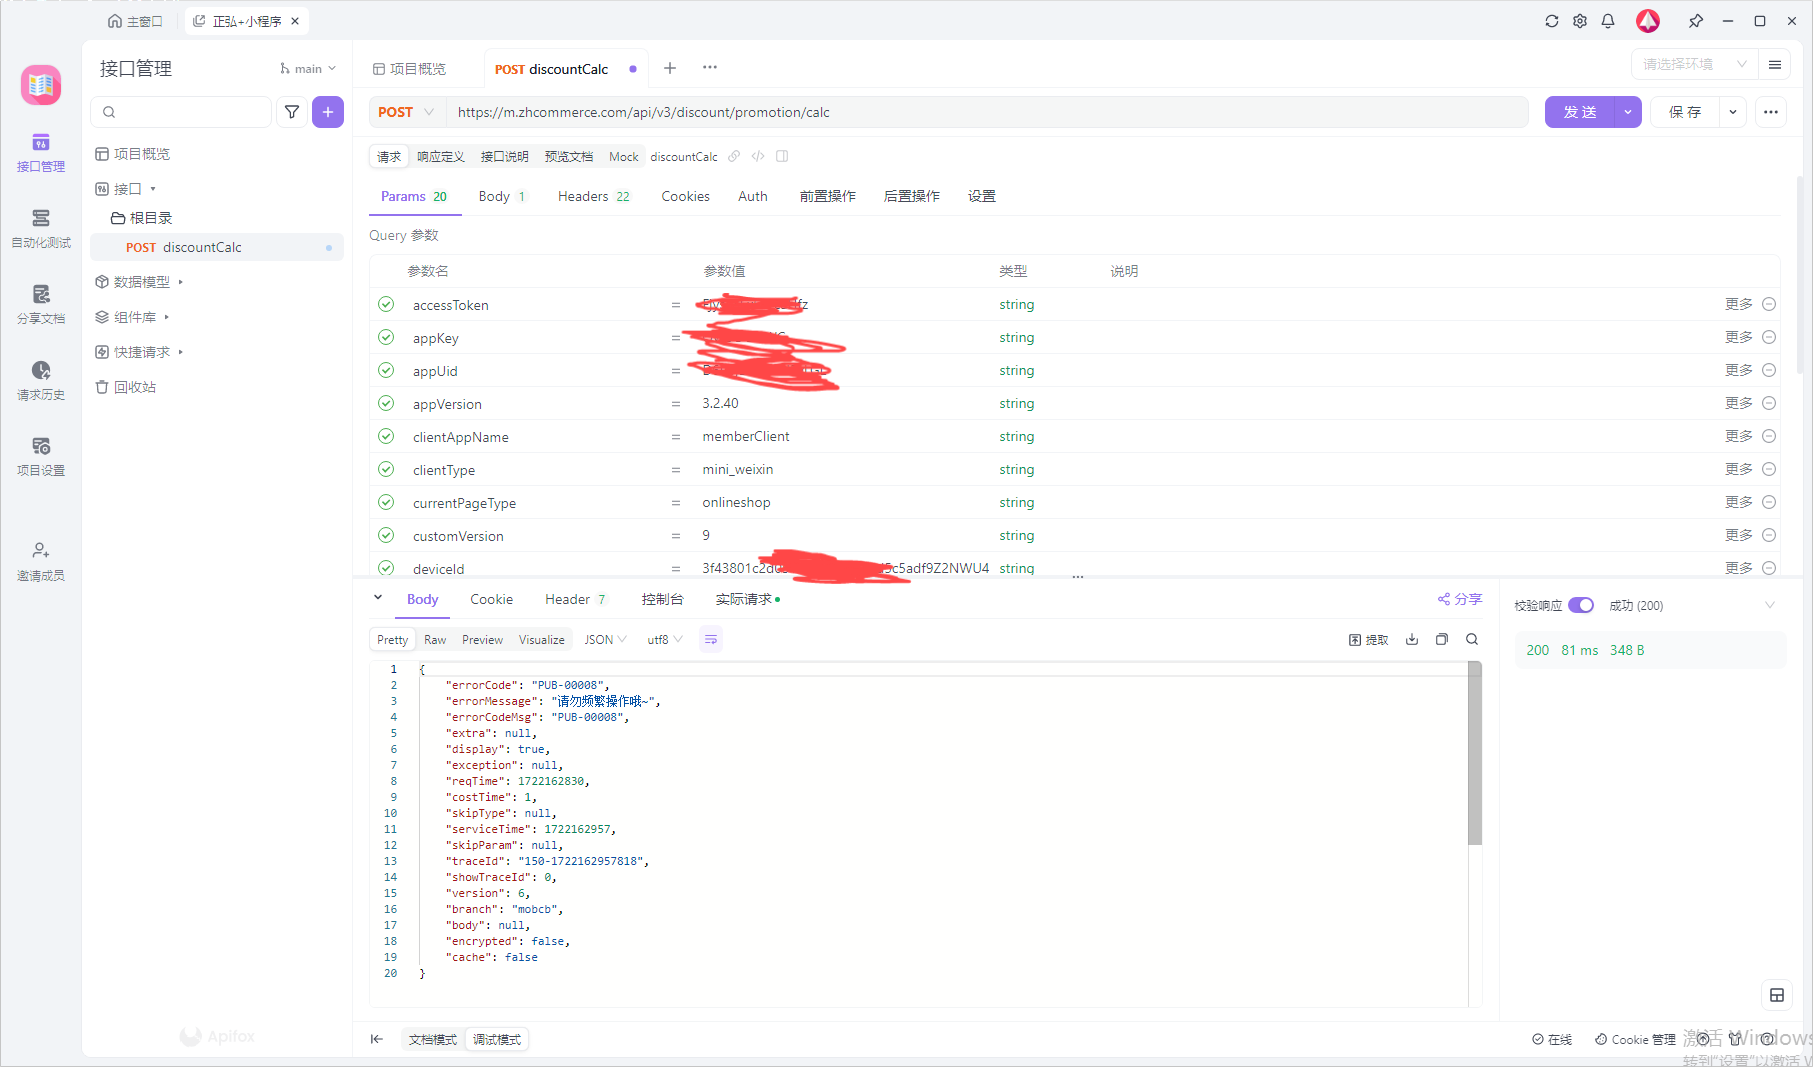Open the notification bell icon
Image resolution: width=1813 pixels, height=1067 pixels.
1608,21
